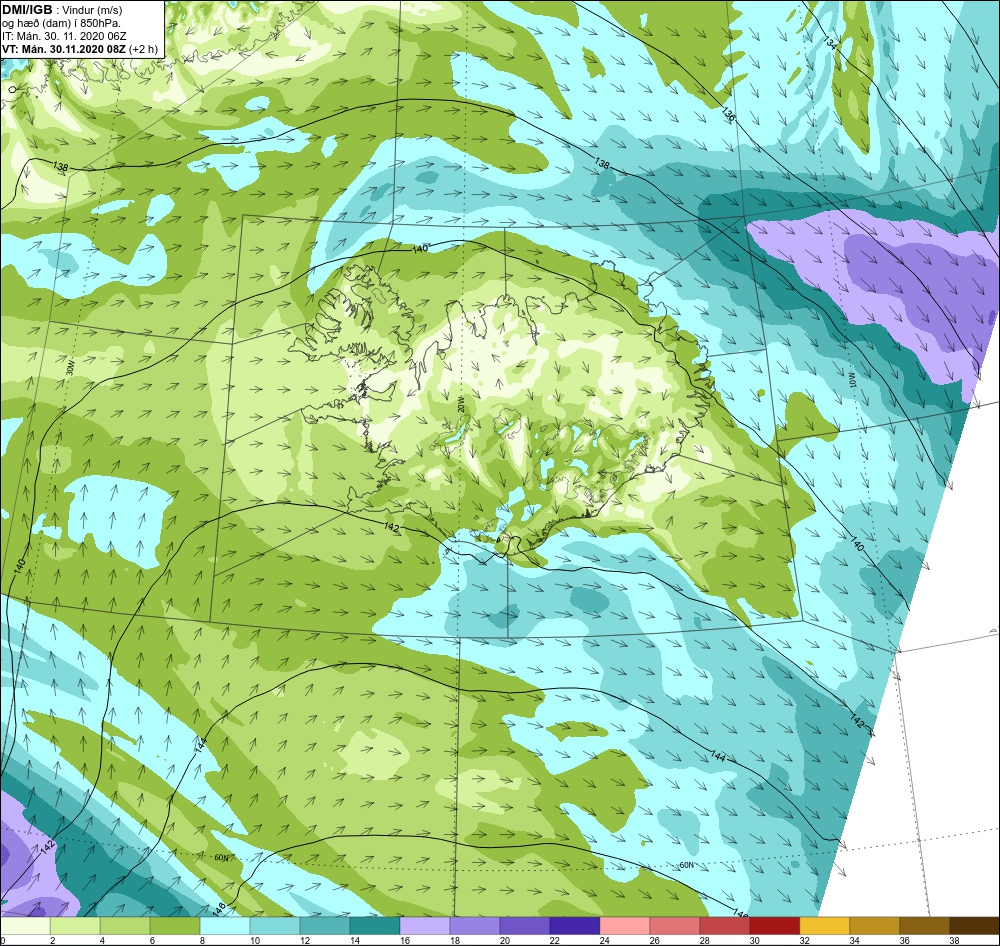The width and height of the screenshot is (1000, 946).
Task: Select the '140' contour label north of Iceland
Action: [x=420, y=249]
